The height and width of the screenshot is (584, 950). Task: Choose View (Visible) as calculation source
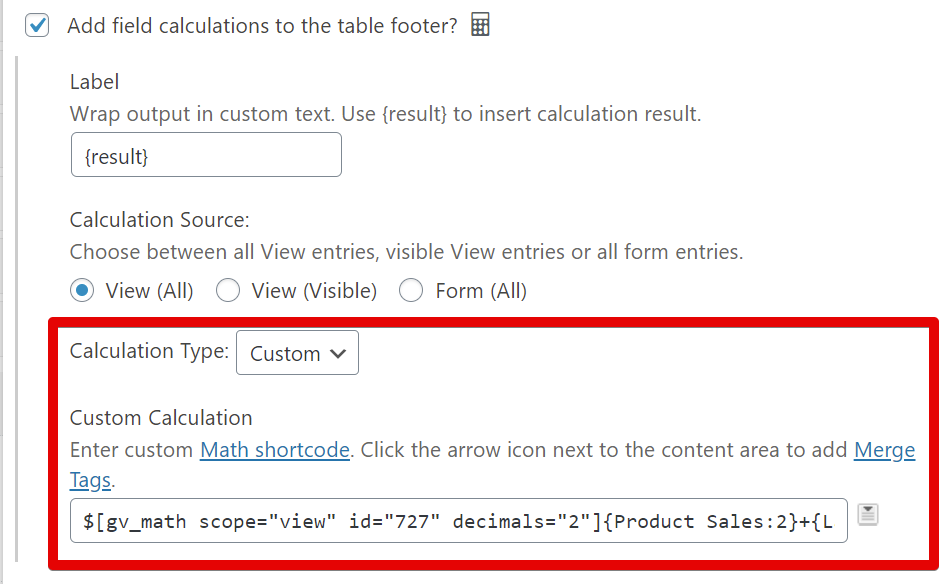click(x=229, y=291)
